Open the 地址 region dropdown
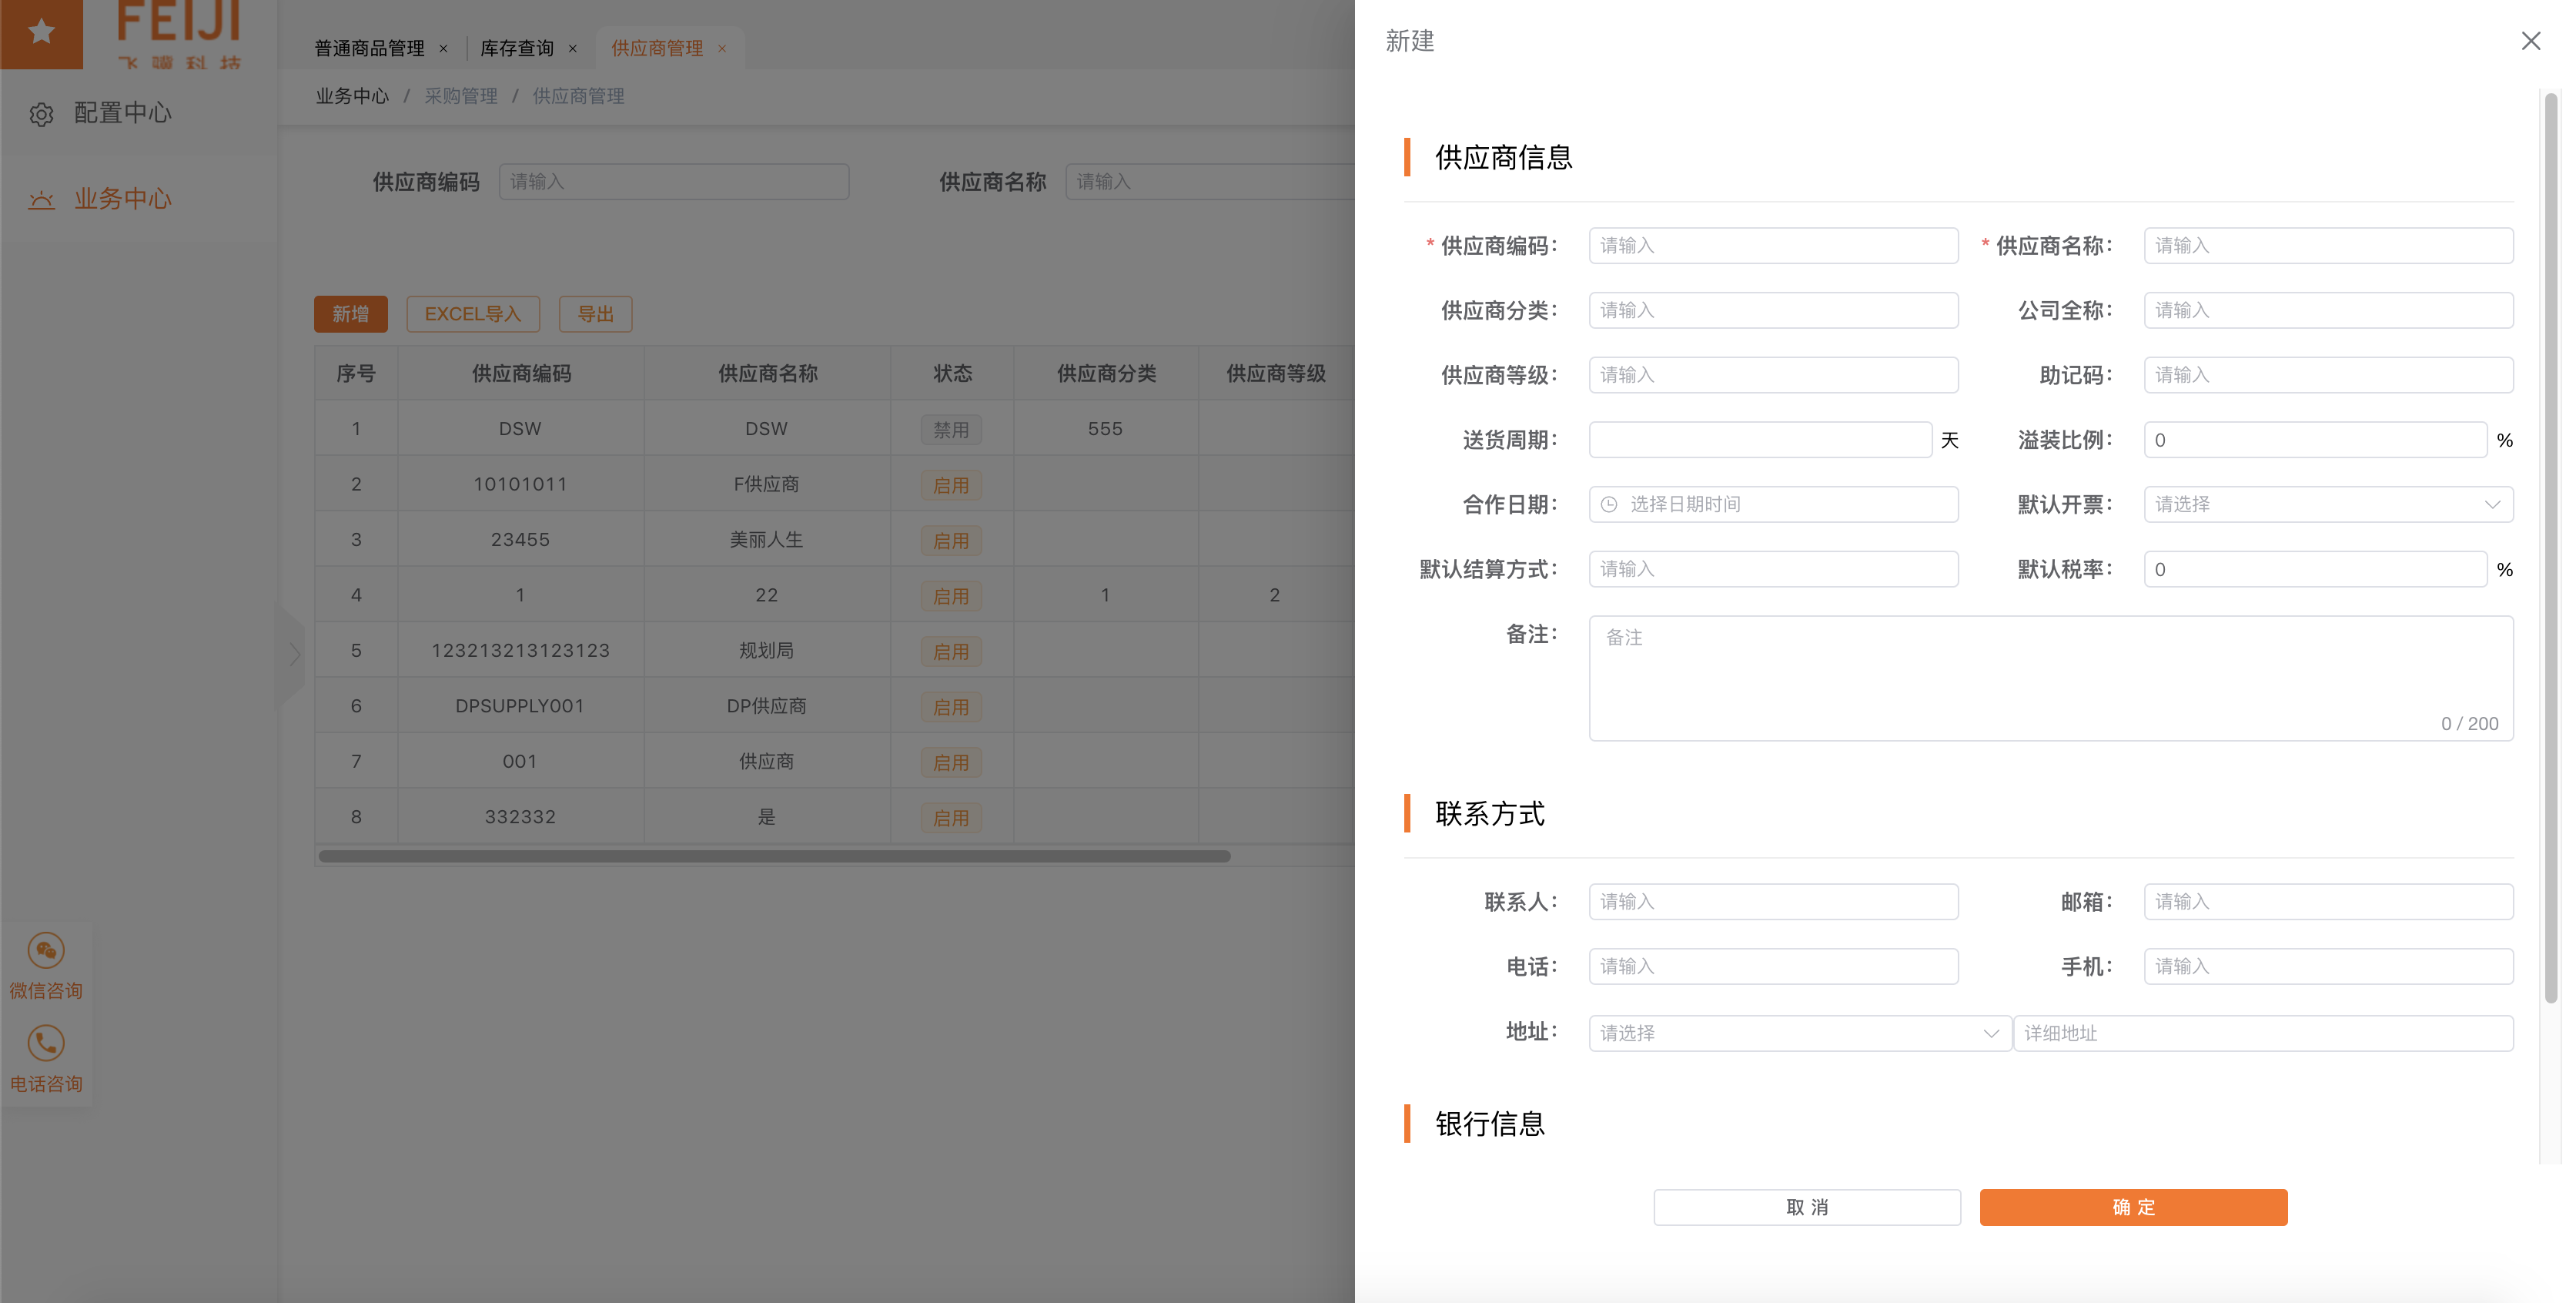Viewport: 2576px width, 1303px height. pos(1799,1033)
